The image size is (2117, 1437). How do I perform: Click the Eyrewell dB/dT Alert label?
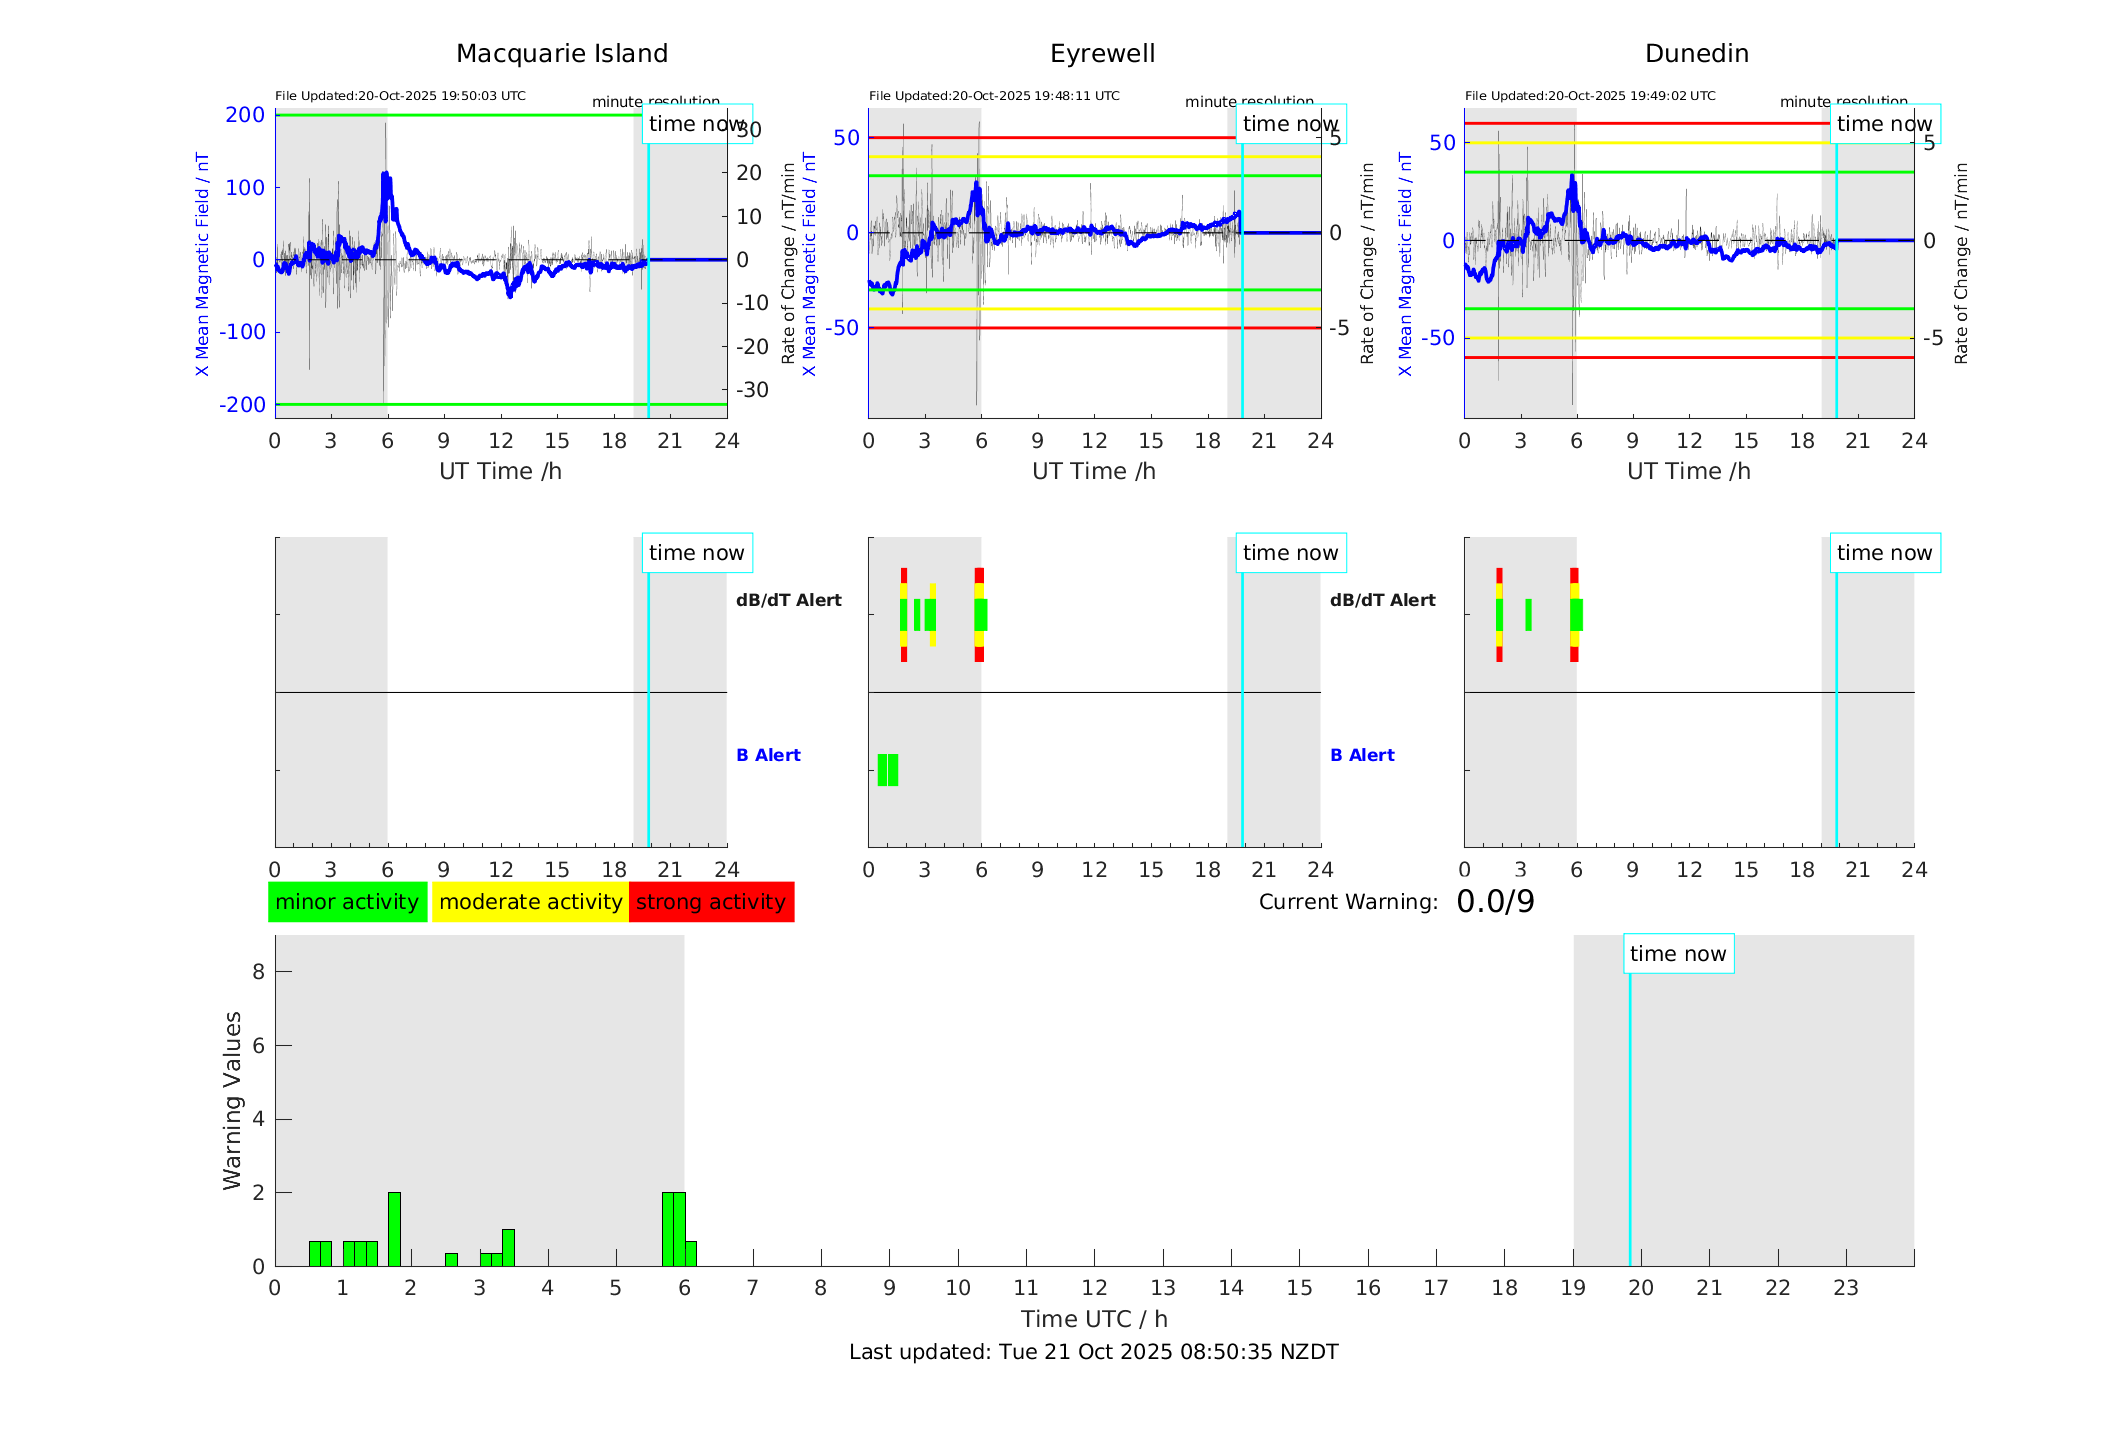(788, 600)
